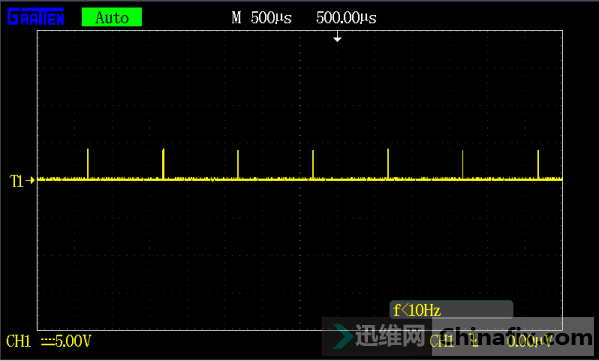599x361 pixels.
Task: Click the CH1 channel label at bottom left
Action: point(18,341)
